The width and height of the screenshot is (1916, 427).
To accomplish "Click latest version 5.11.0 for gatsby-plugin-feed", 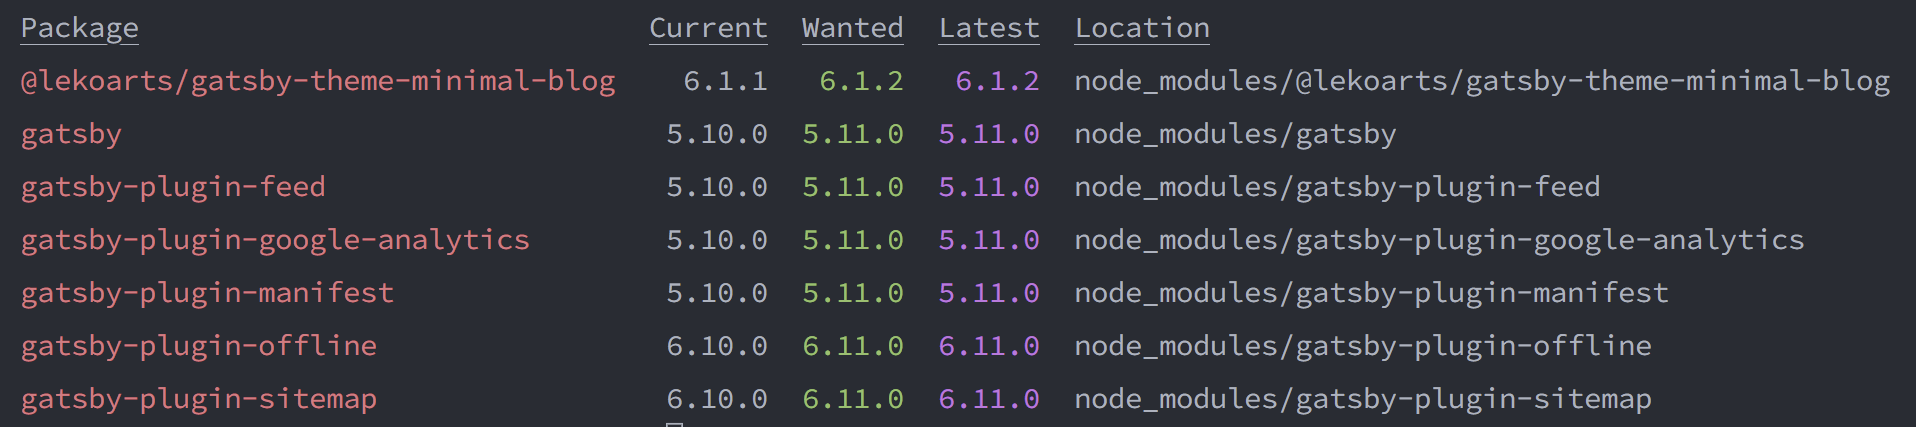I will click(989, 187).
